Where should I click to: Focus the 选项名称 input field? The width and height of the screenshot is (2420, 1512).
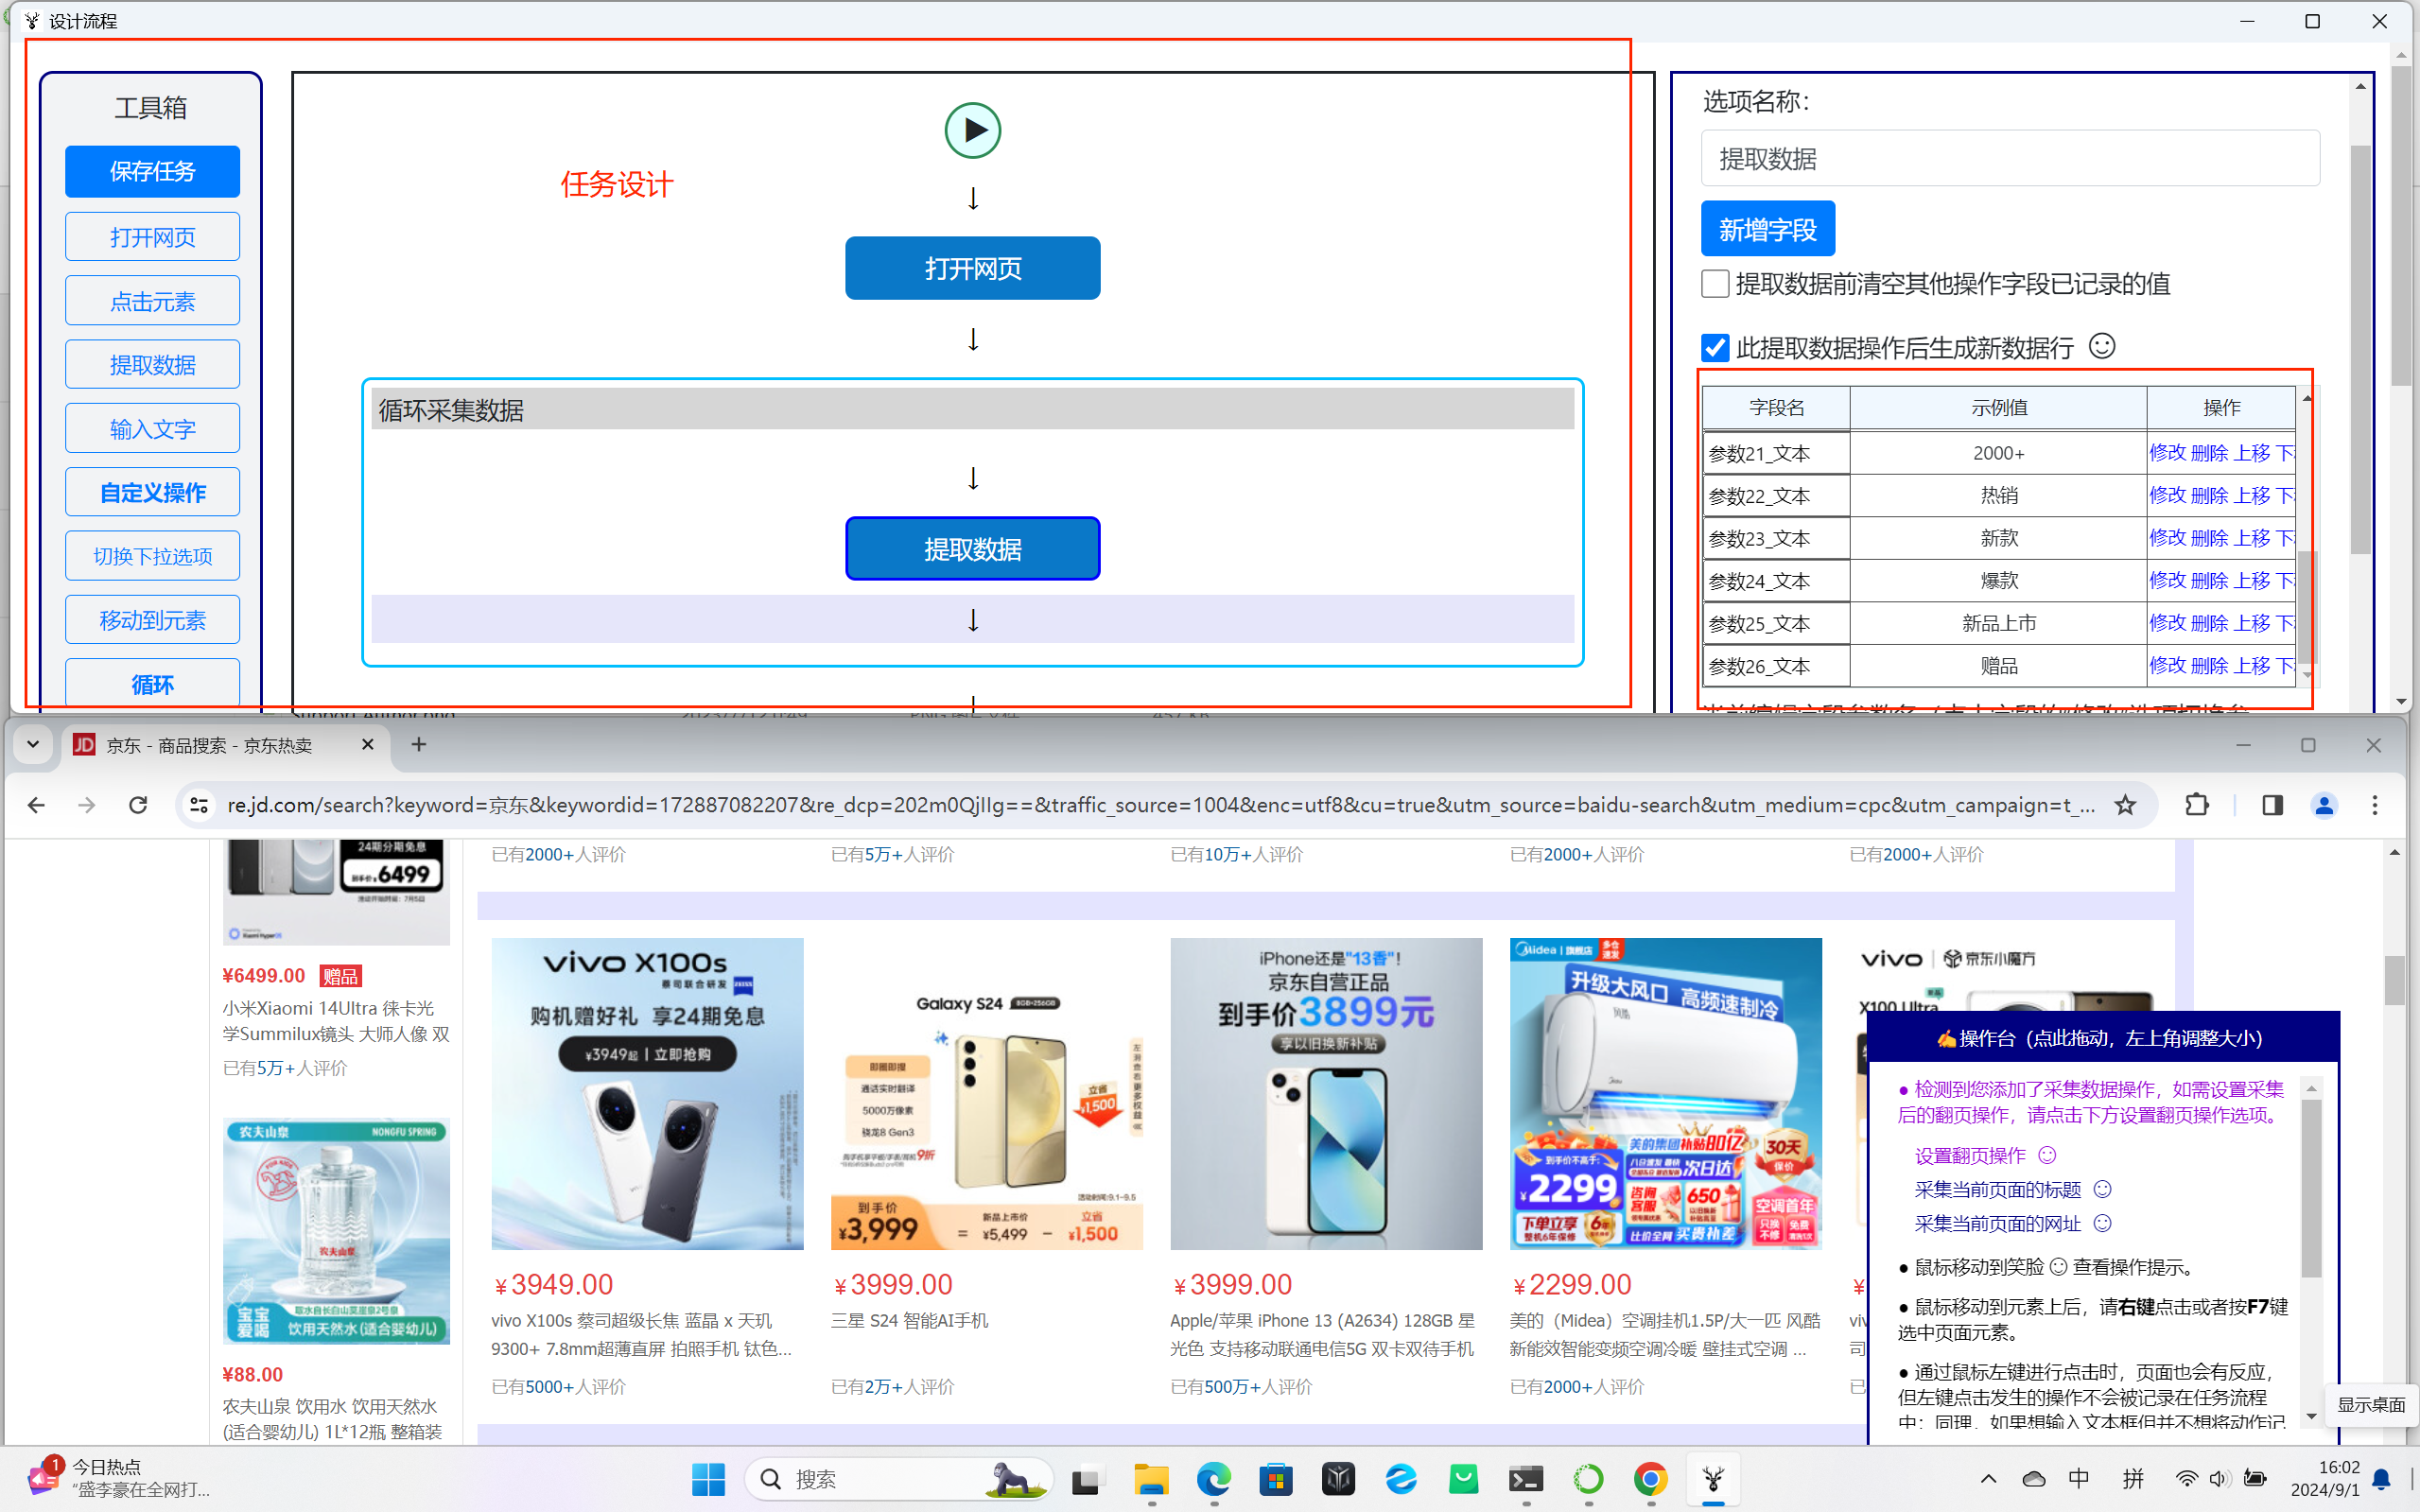[2010, 158]
